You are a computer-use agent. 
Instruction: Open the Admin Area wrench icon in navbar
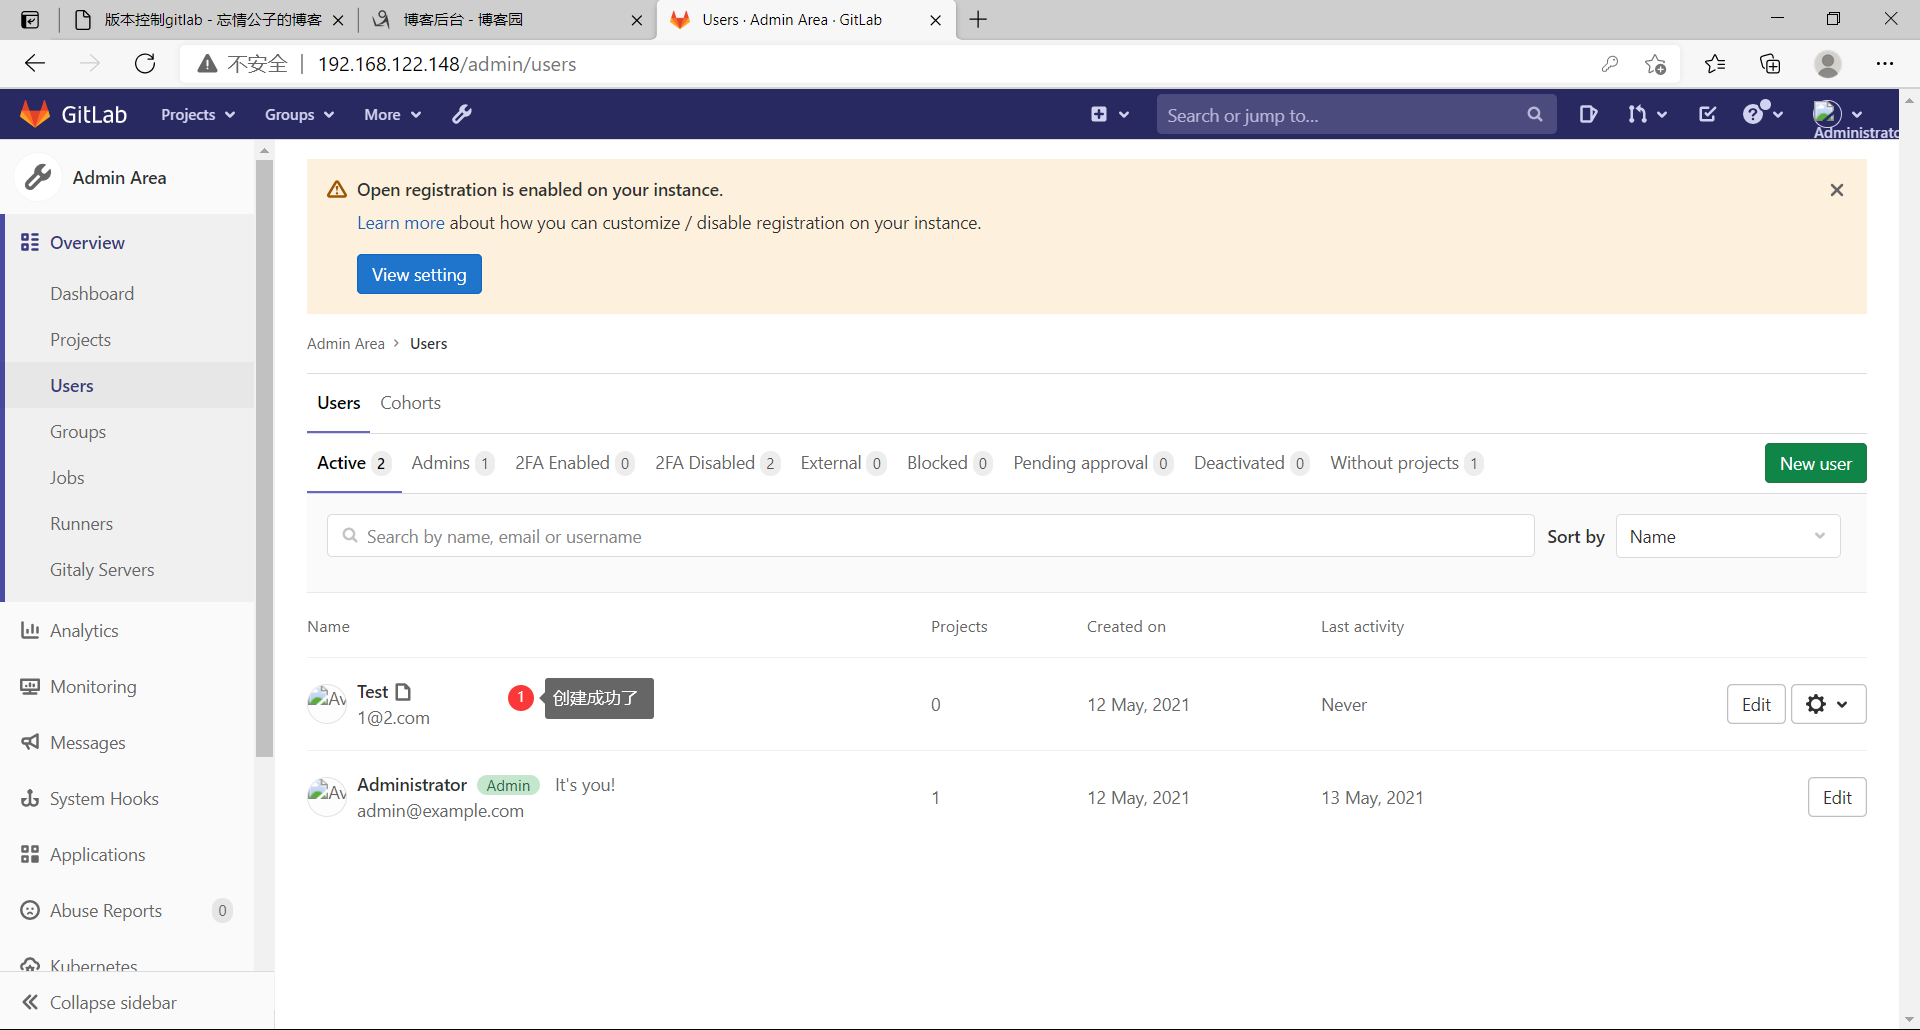click(462, 114)
